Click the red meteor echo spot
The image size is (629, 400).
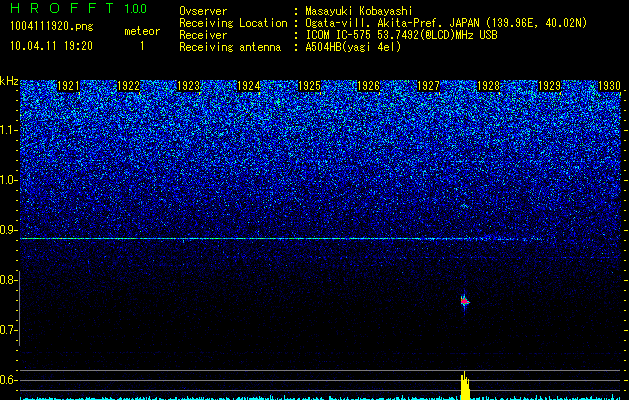pyautogui.click(x=464, y=301)
